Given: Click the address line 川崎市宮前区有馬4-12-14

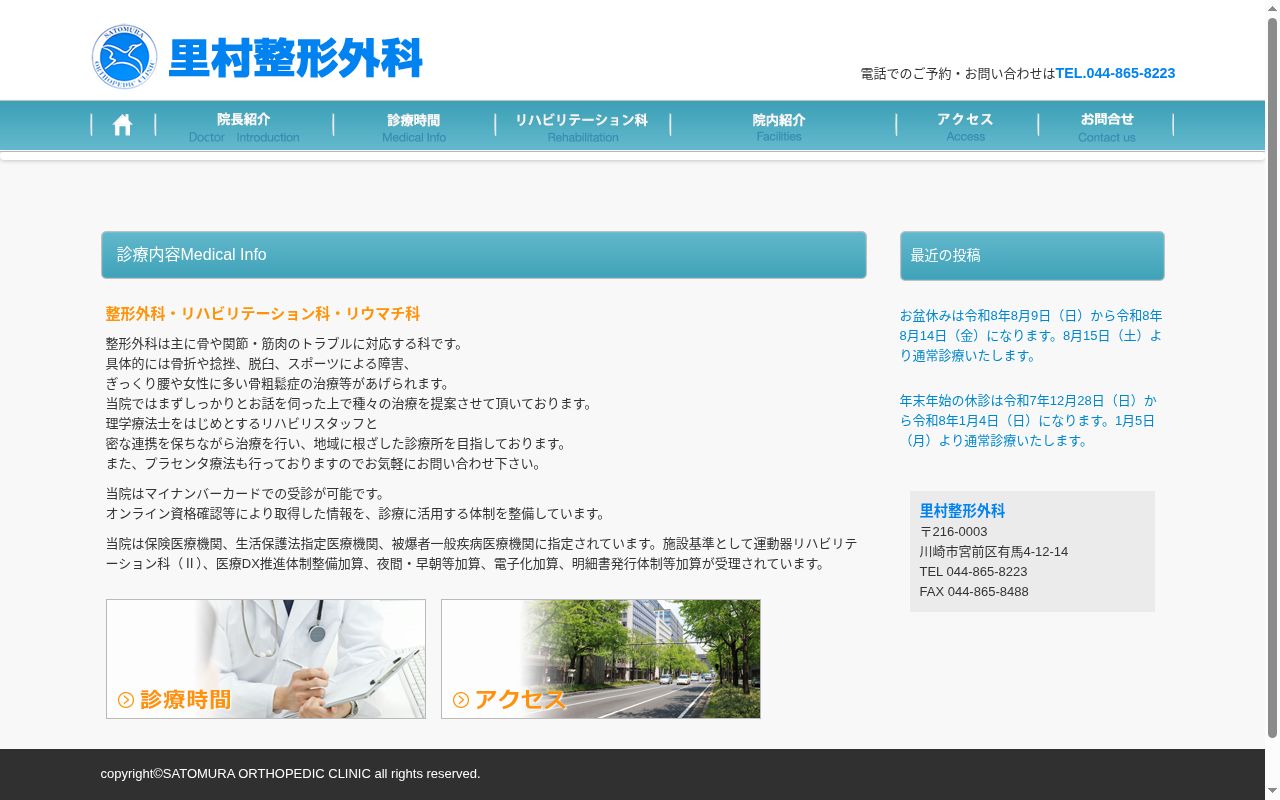Looking at the screenshot, I should (x=994, y=552).
